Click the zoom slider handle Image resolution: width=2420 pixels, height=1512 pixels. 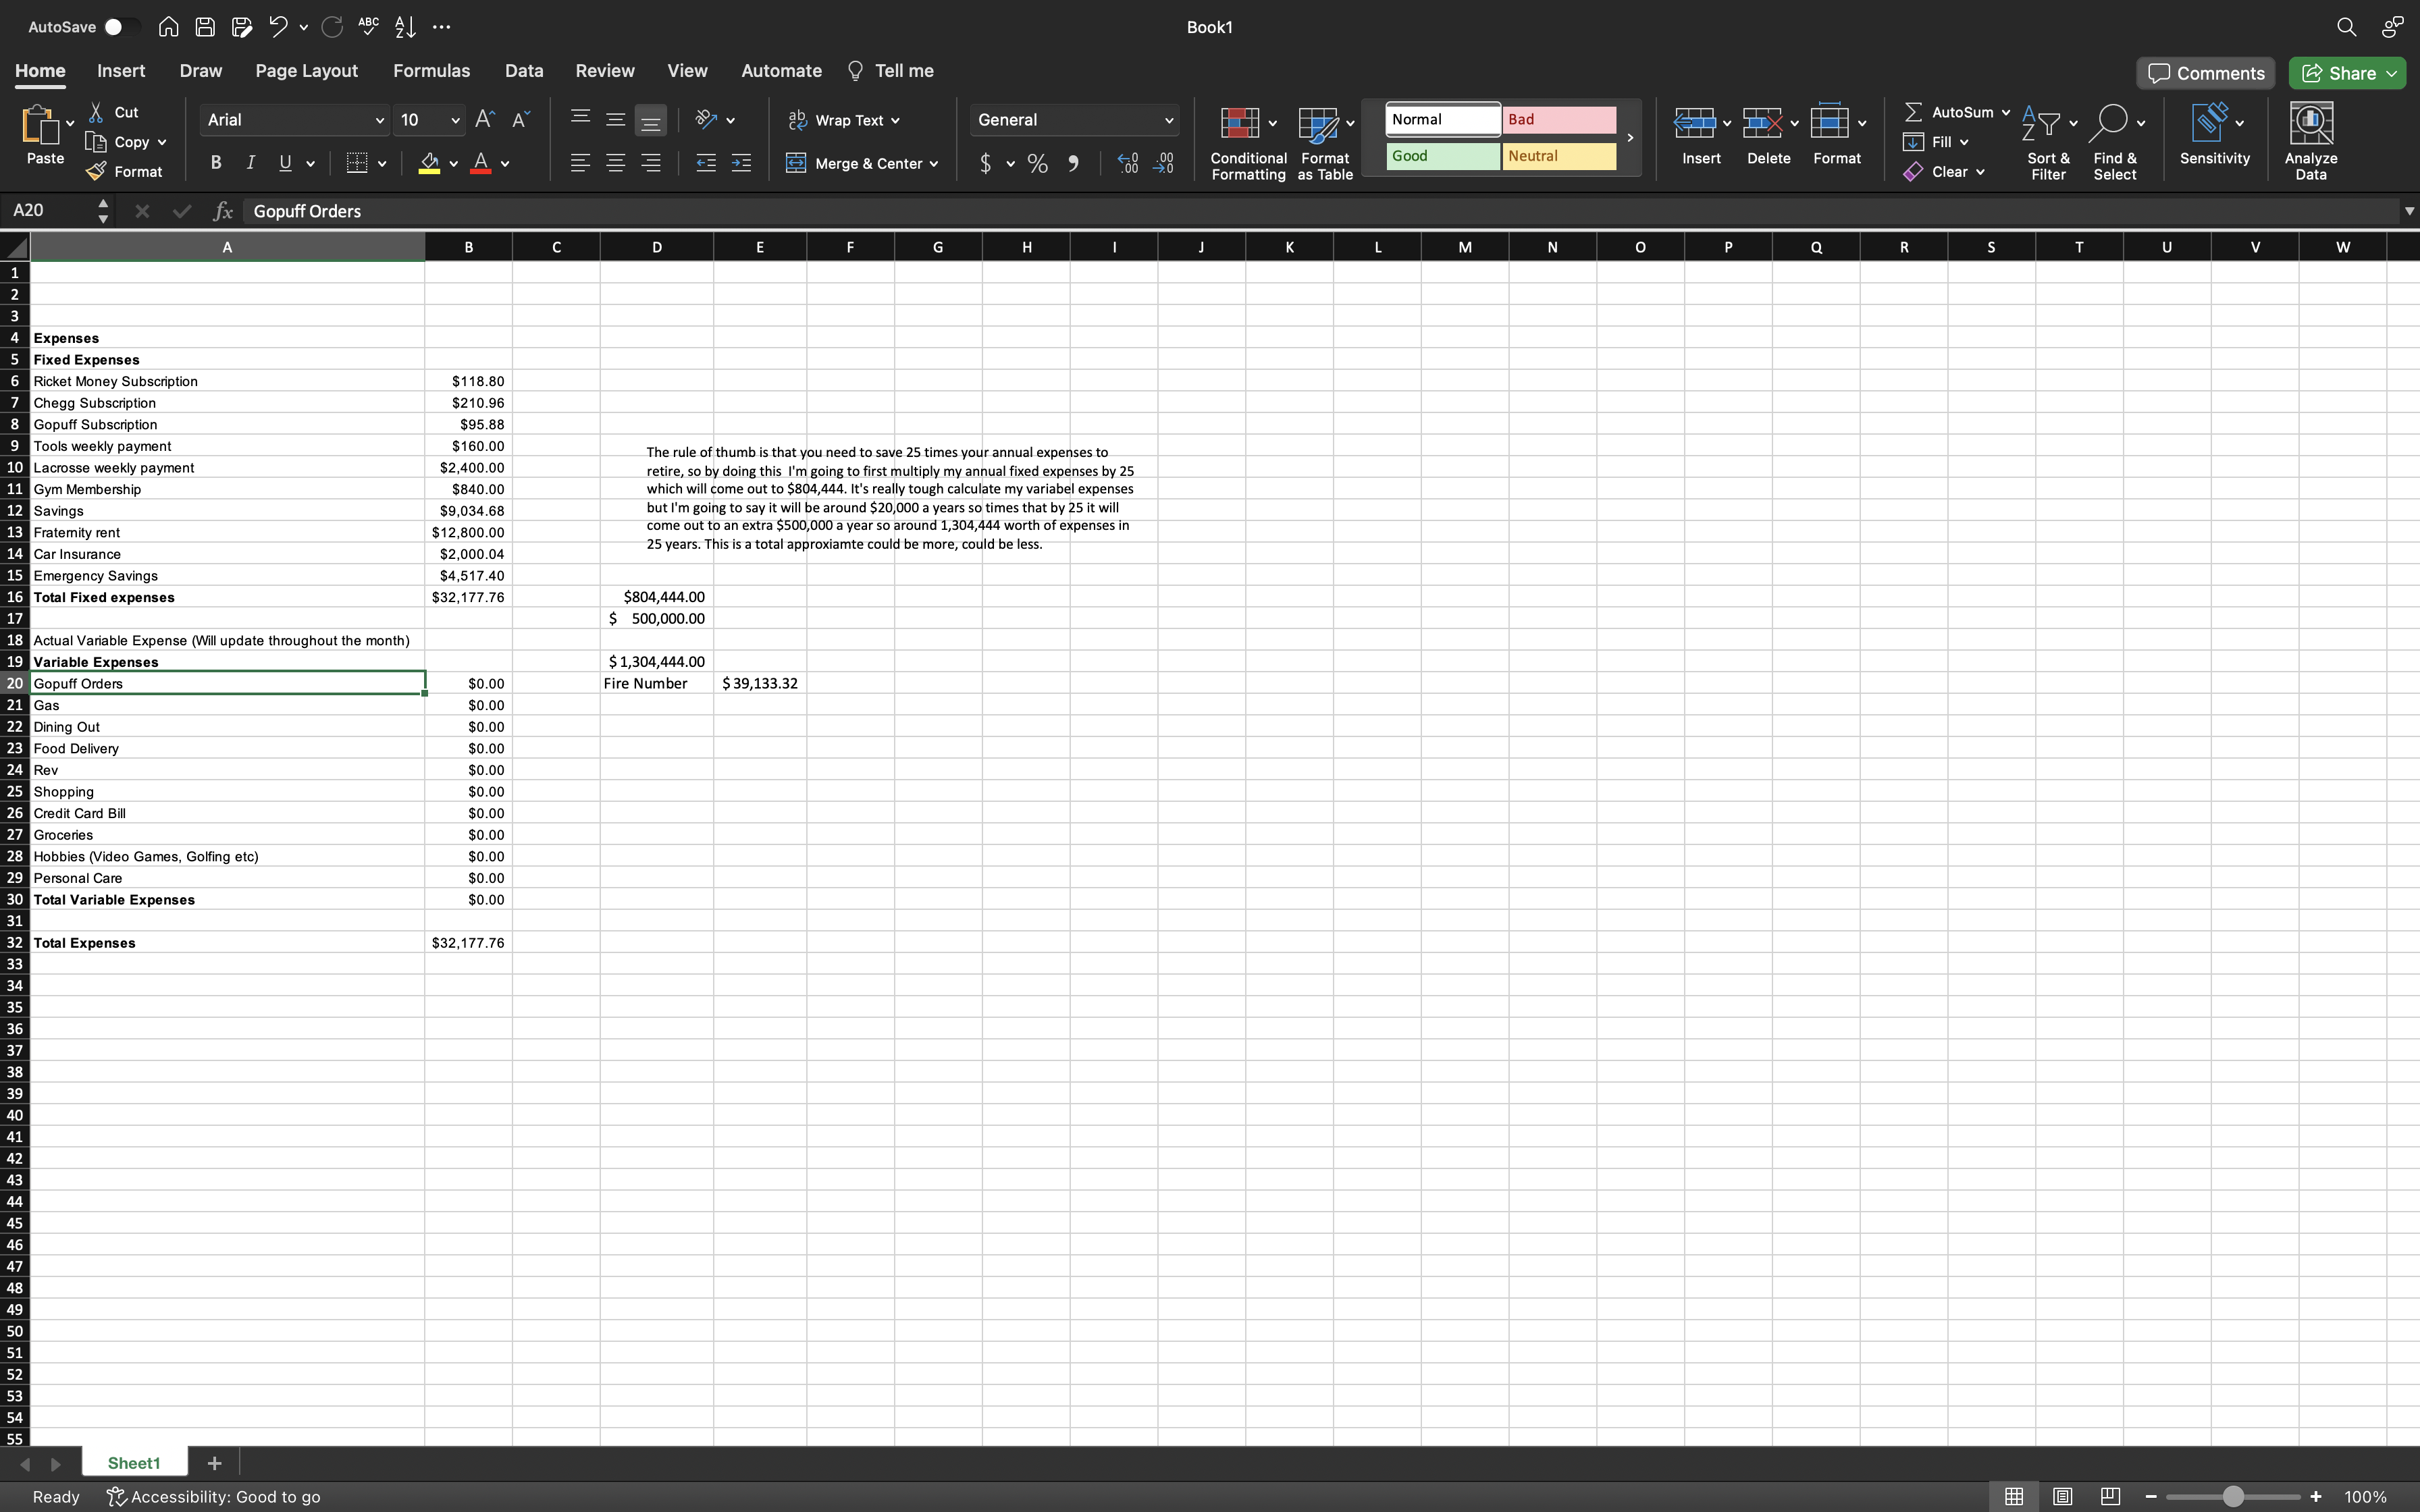(x=2233, y=1496)
